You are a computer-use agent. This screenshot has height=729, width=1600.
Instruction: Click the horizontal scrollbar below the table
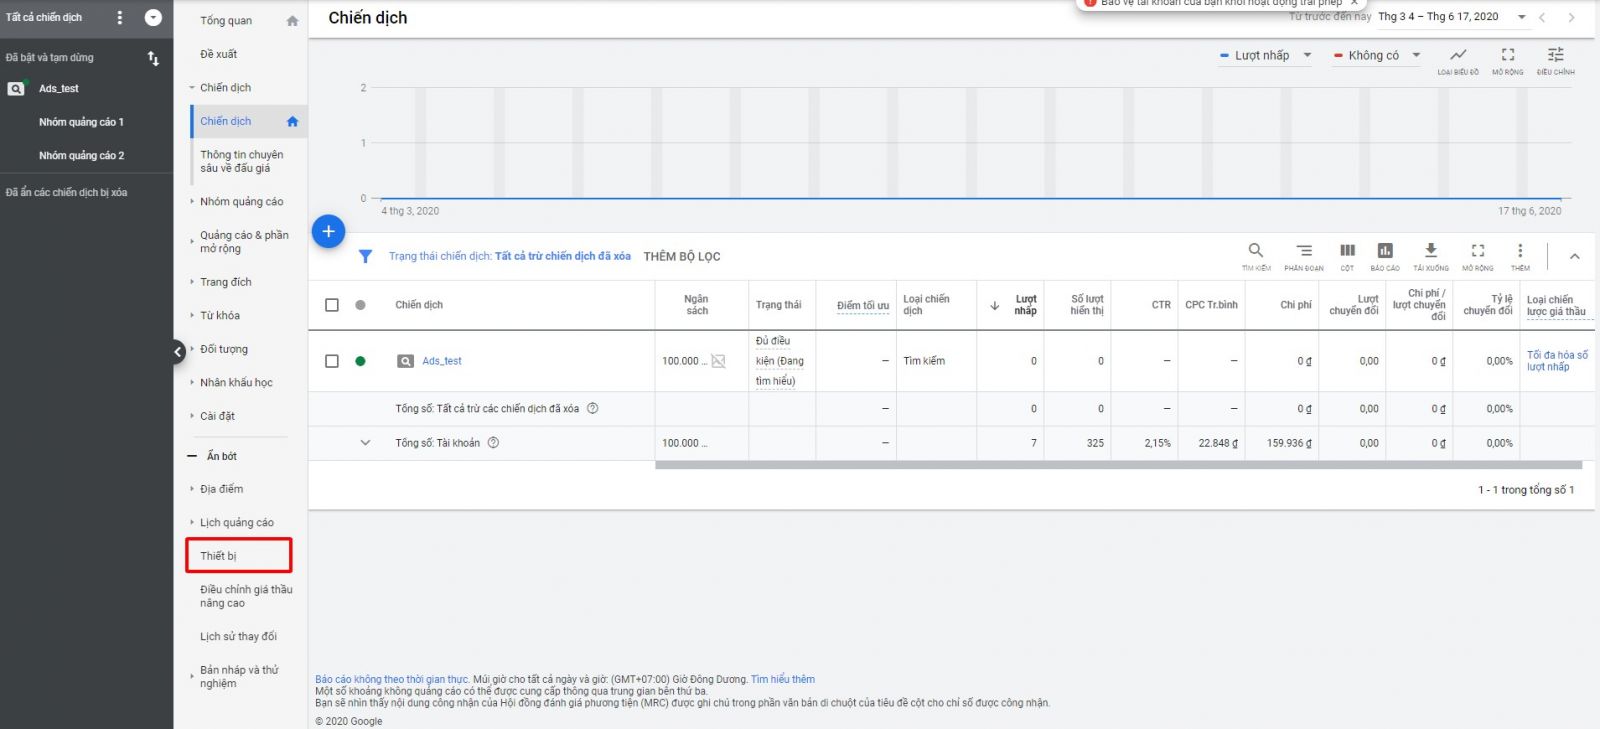[x=1118, y=465]
